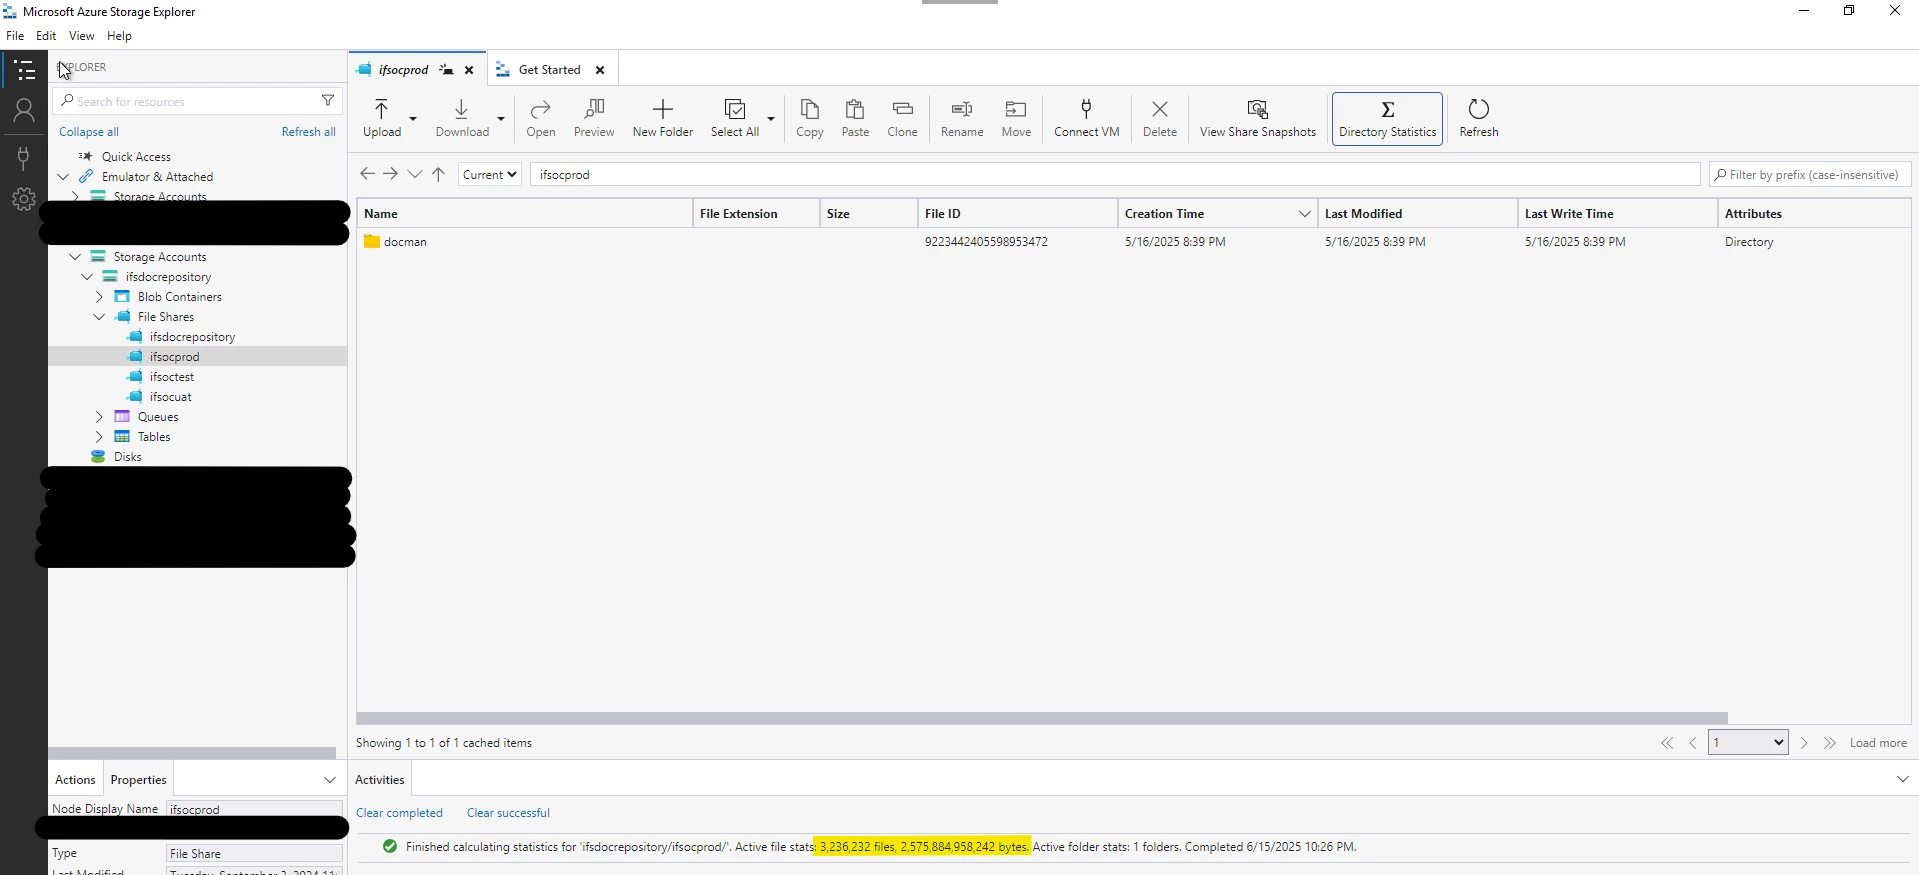Click the Connect VM toolbar icon
Viewport: 1919px width, 875px height.
pos(1087,118)
